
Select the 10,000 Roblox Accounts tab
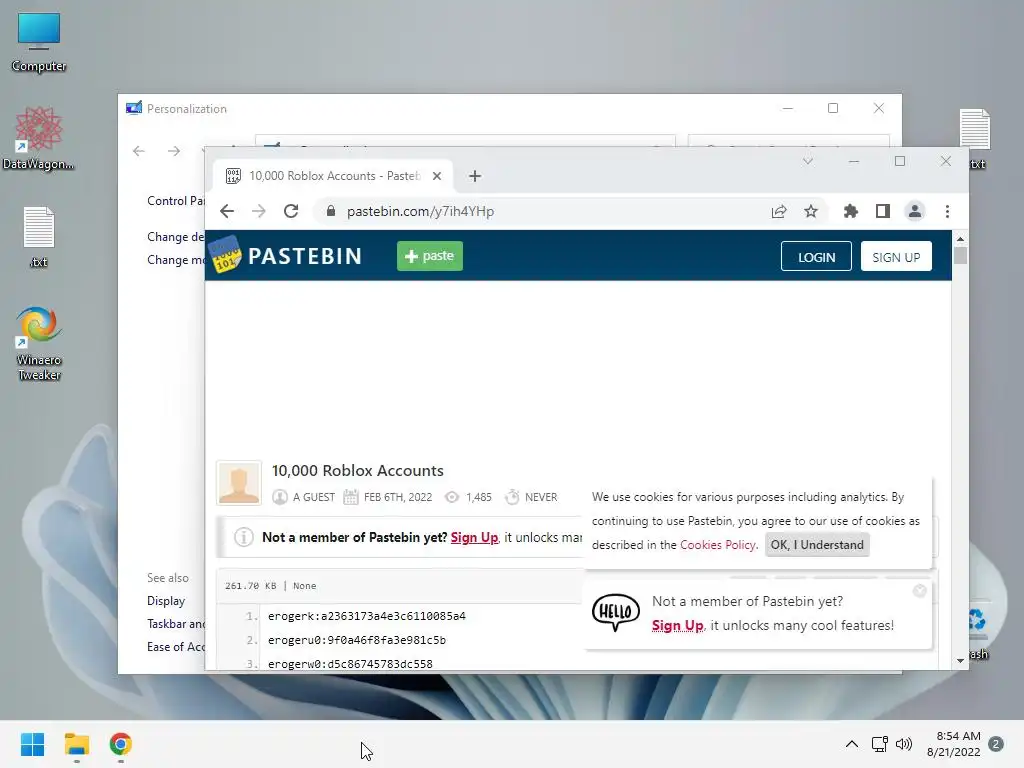pos(334,176)
